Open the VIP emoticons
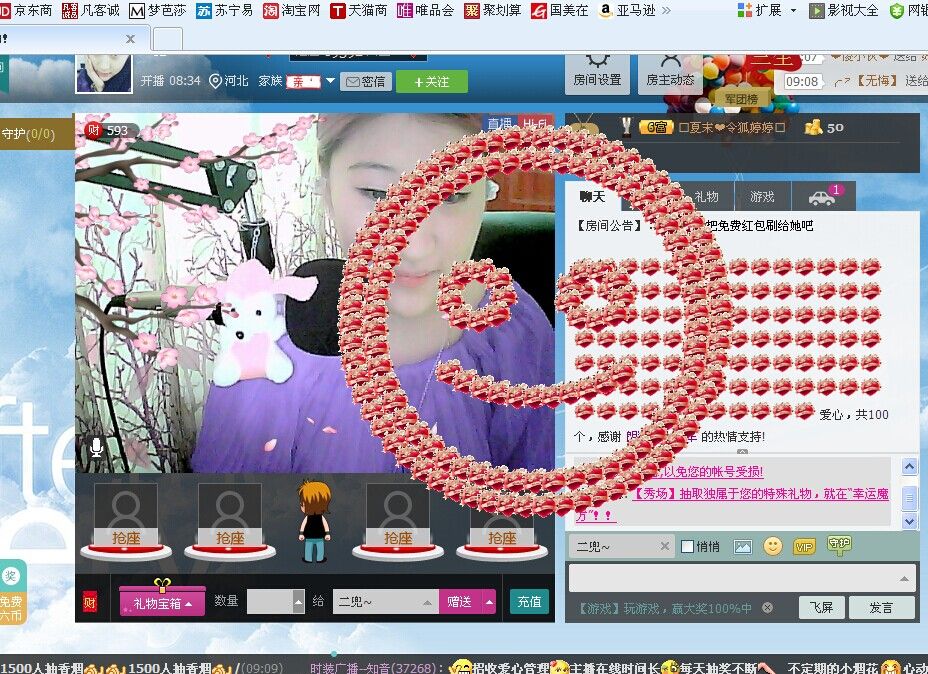Viewport: 928px width, 674px height. point(804,546)
